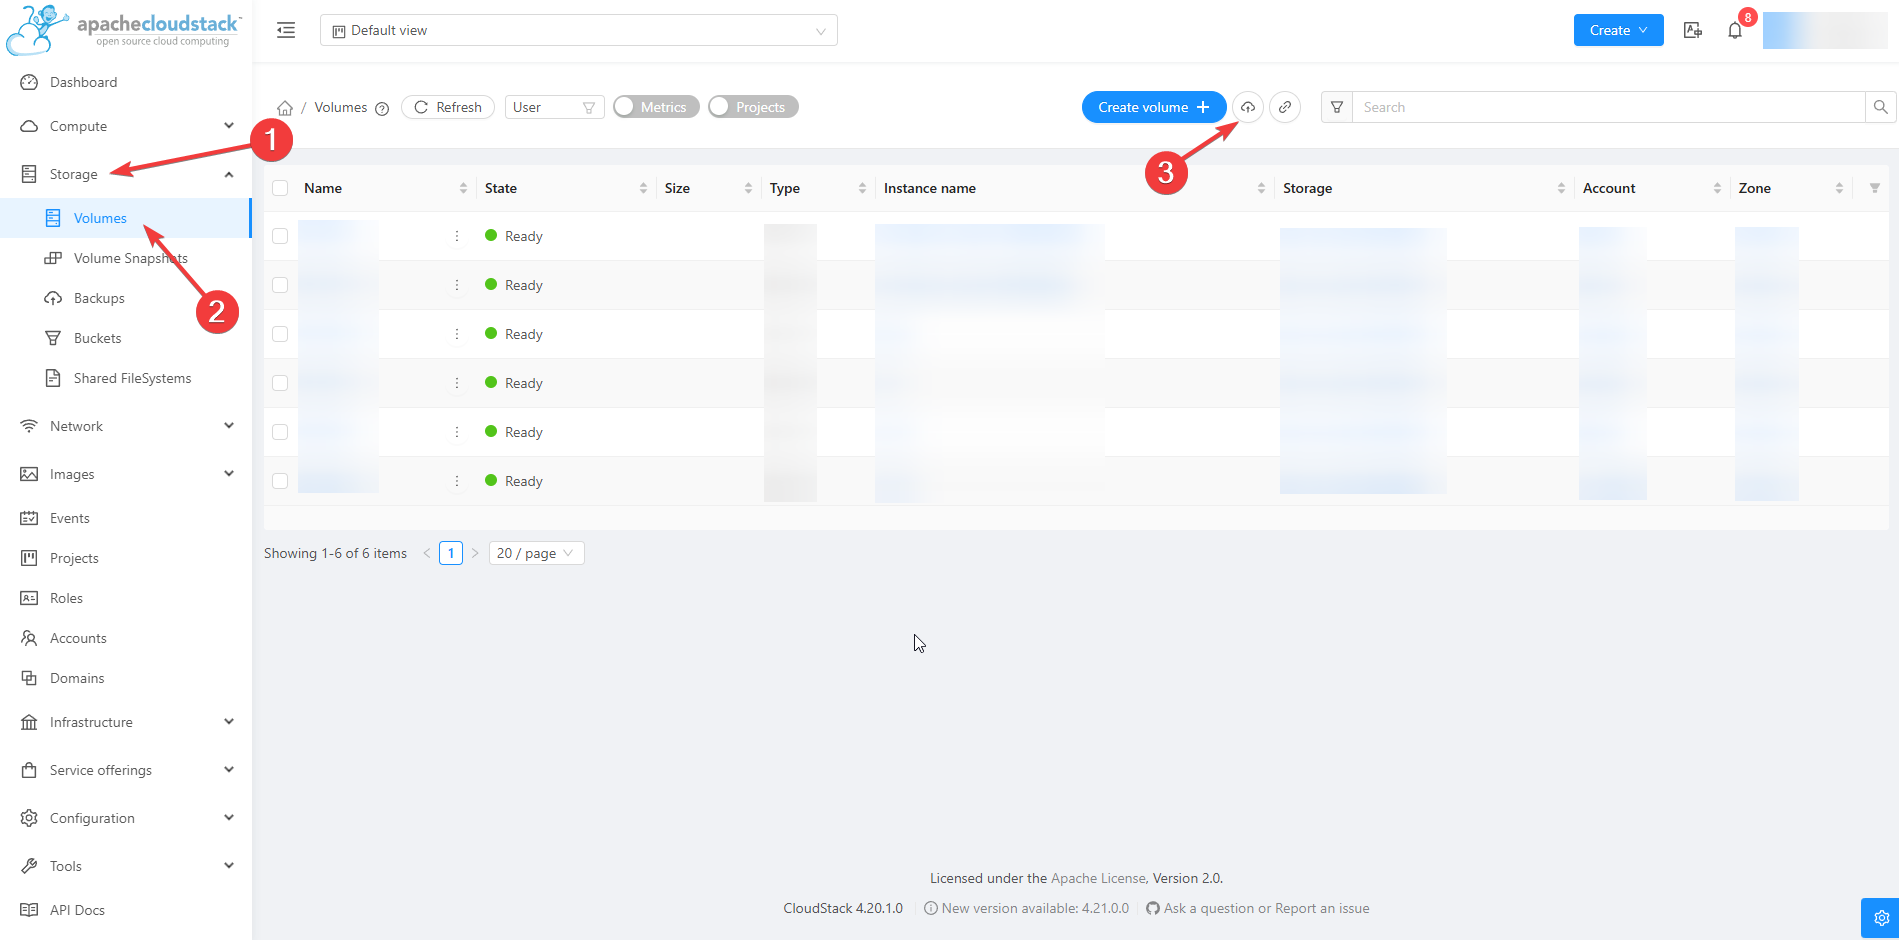Open Volume Snapshots in sidebar
Screen dimensions: 1899x940
[130, 258]
